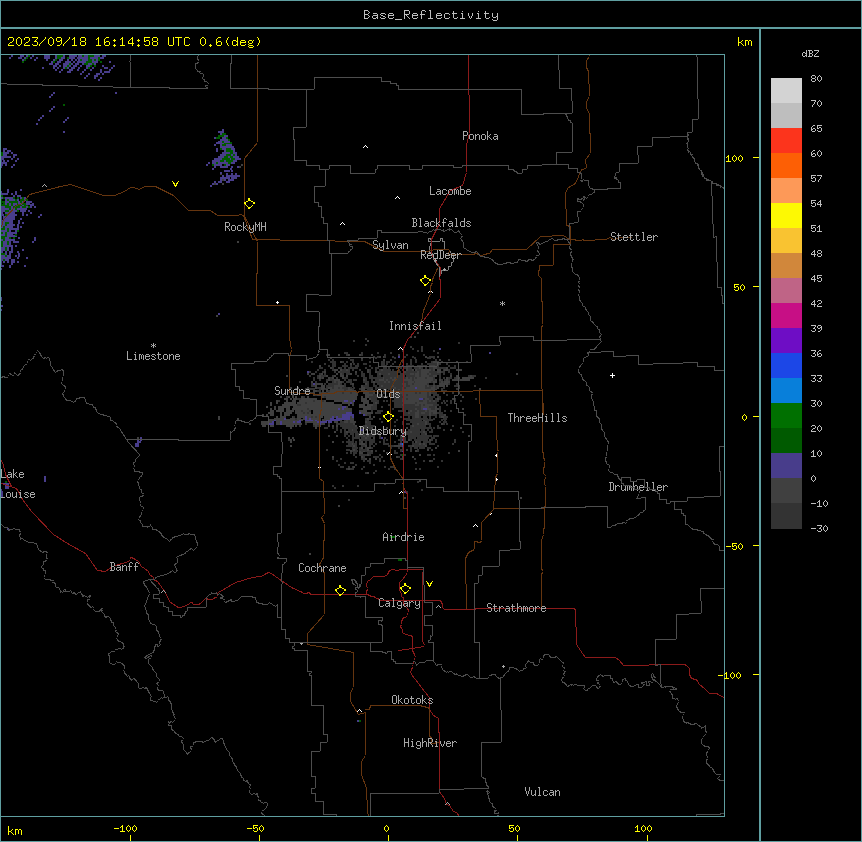862x842 pixels.
Task: Select the blue 36 dBZ color band
Action: pos(786,365)
